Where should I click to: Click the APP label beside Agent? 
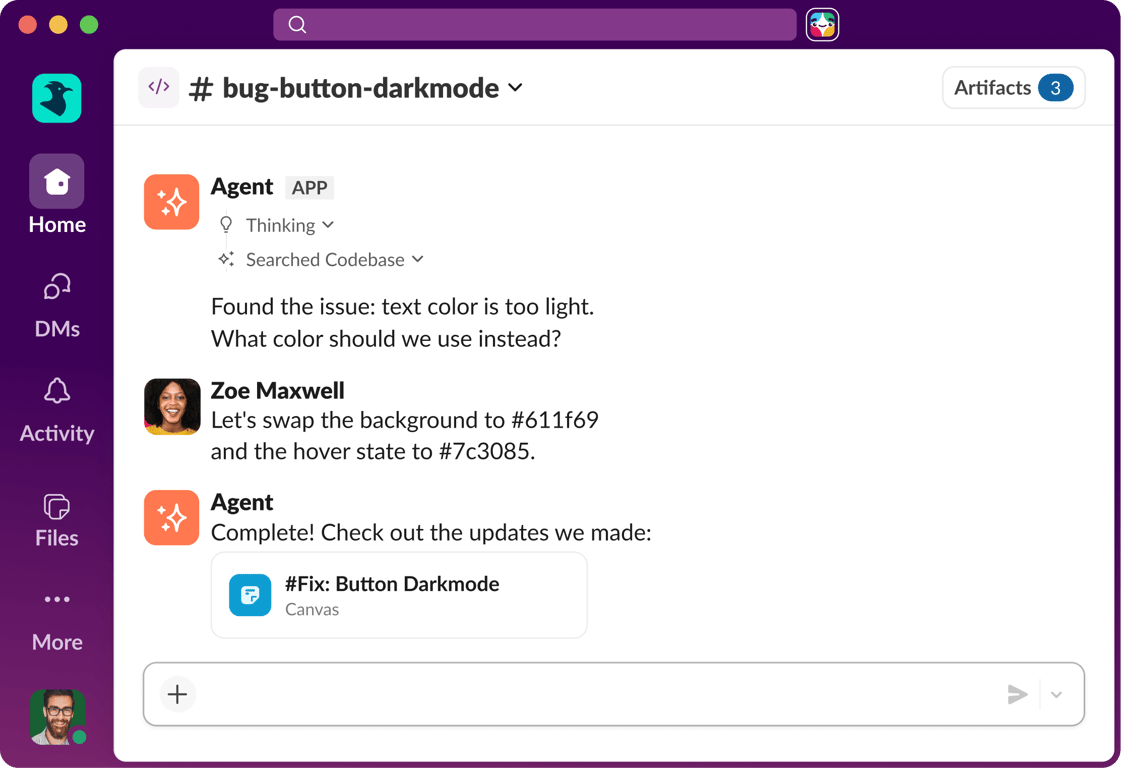[x=310, y=187]
